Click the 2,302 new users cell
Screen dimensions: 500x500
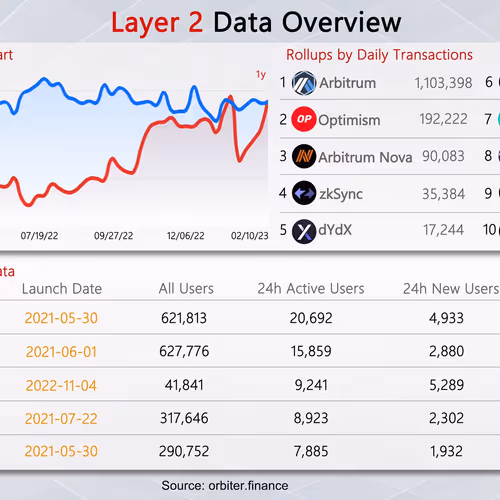pos(446,418)
